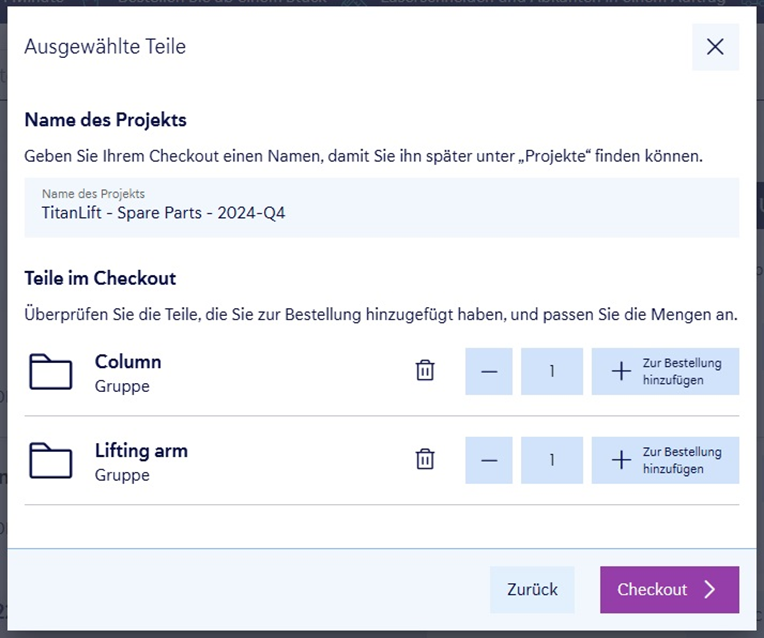The height and width of the screenshot is (638, 764).
Task: Click the Column quantity field
Action: point(552,371)
